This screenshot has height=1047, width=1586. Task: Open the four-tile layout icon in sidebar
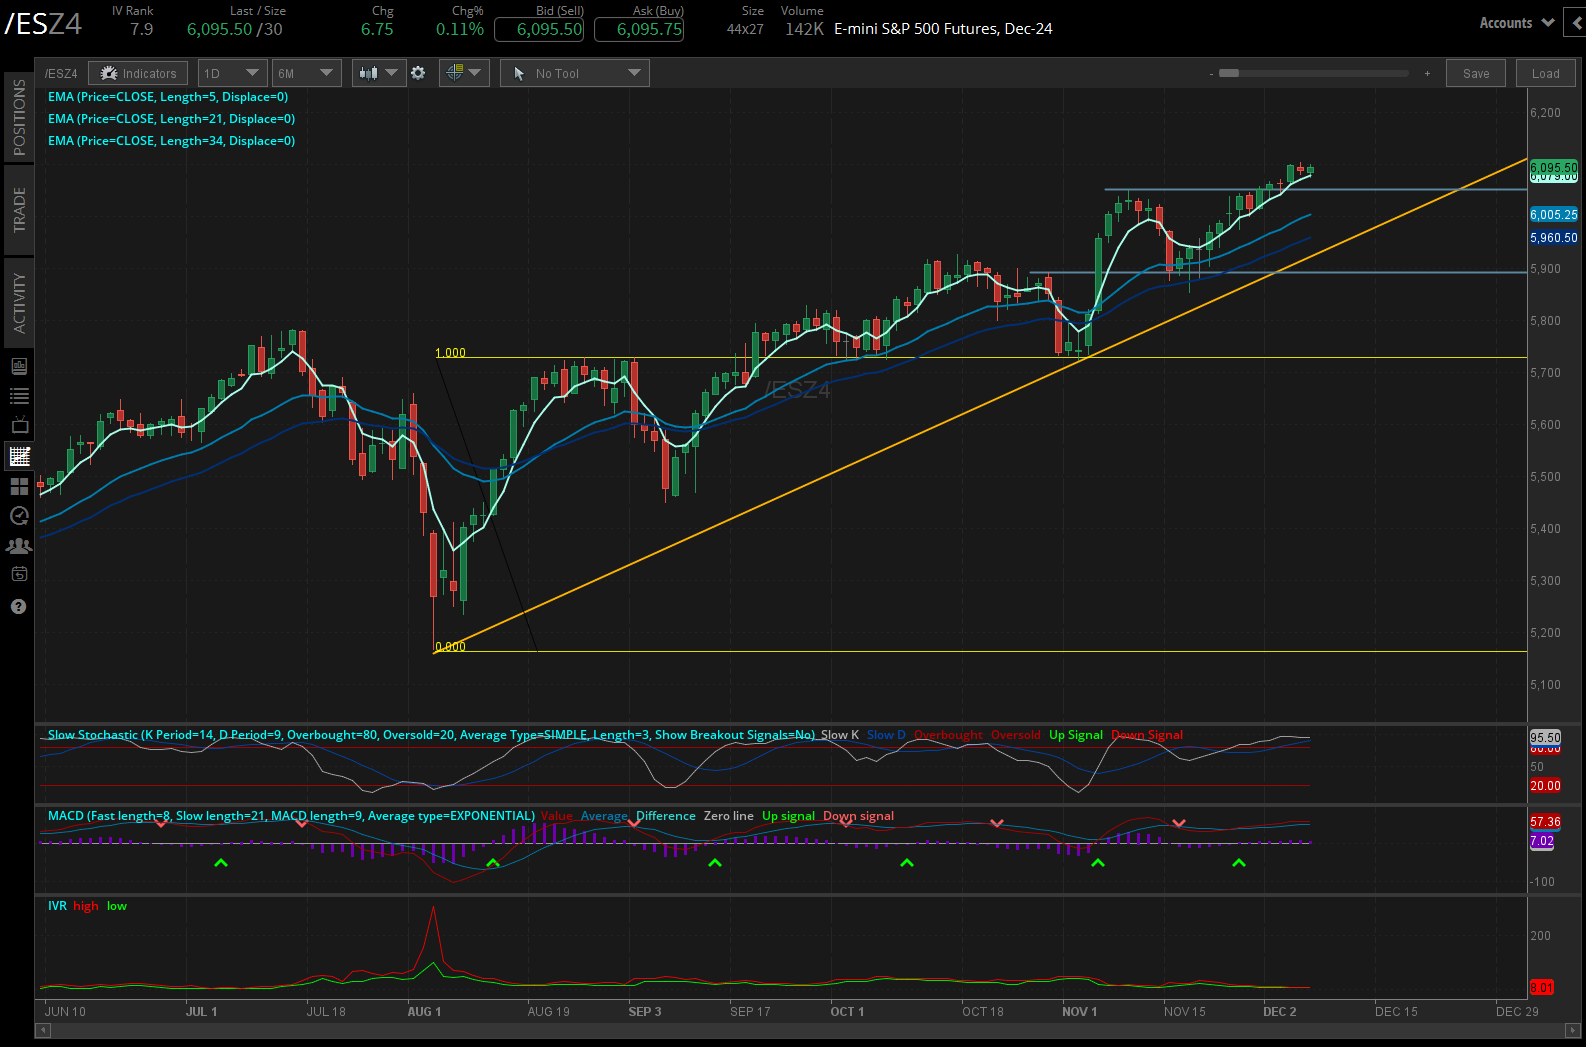19,486
